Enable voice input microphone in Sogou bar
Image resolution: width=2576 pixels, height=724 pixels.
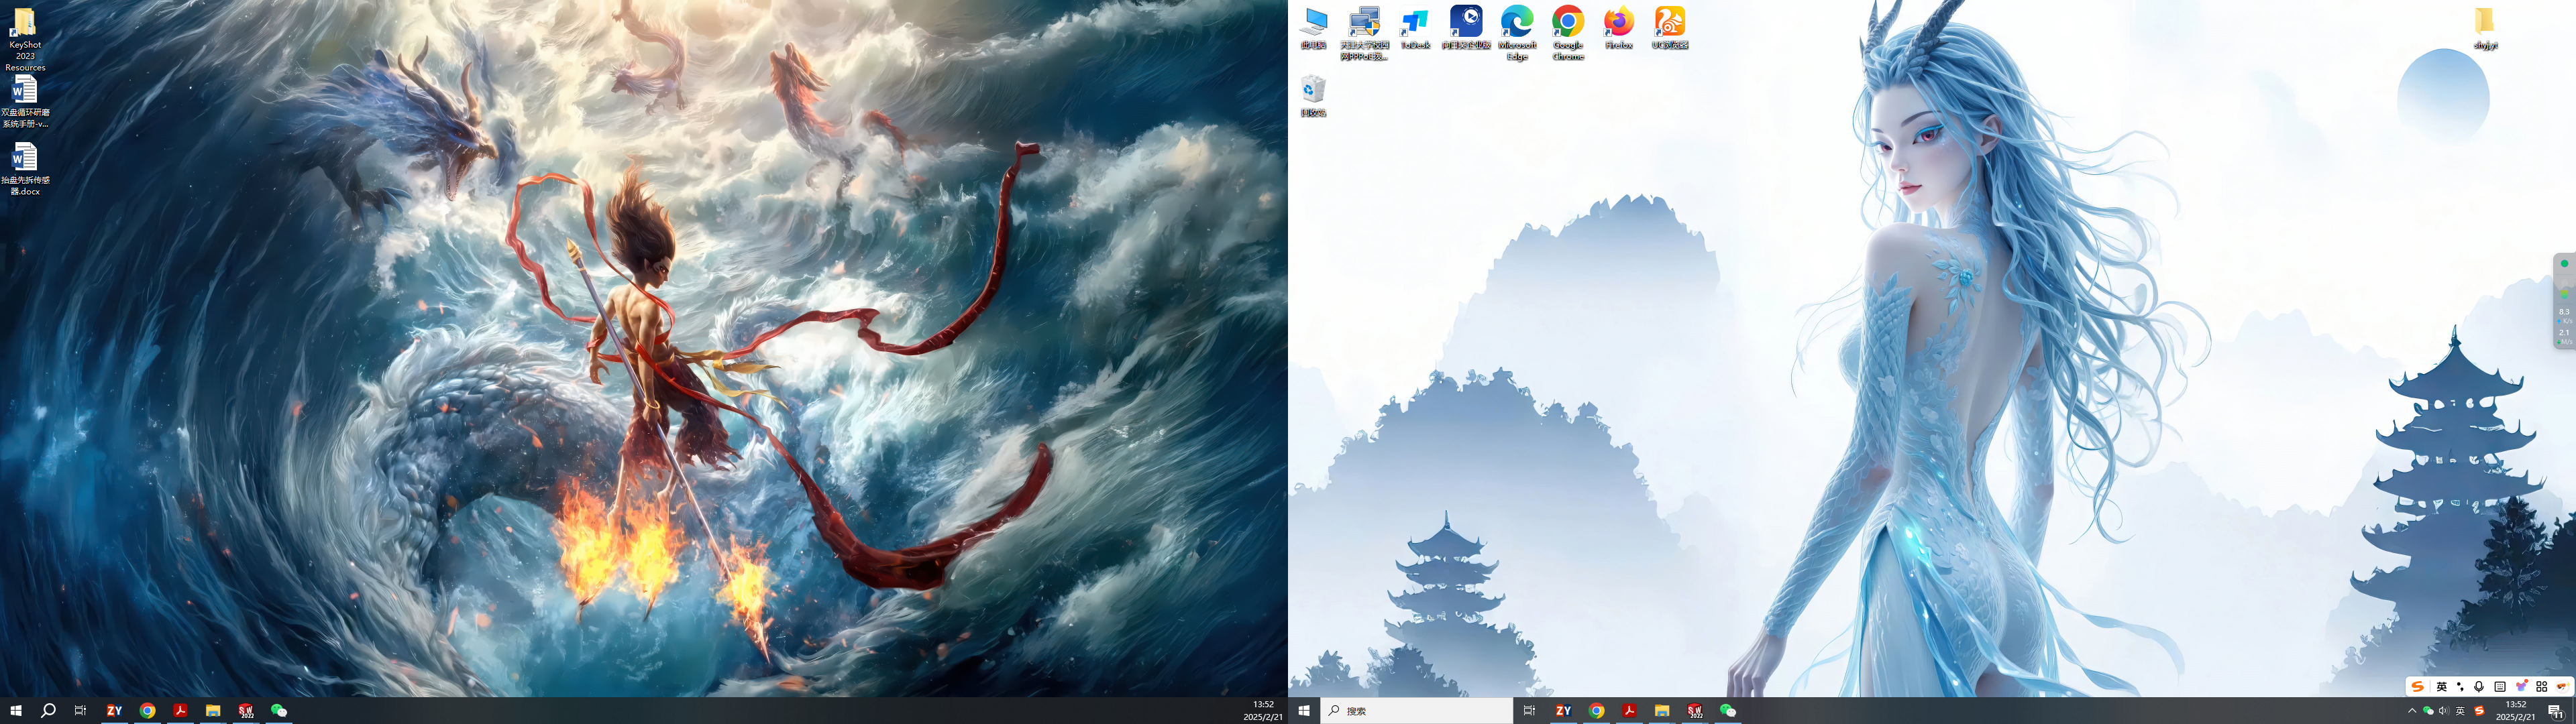2479,686
